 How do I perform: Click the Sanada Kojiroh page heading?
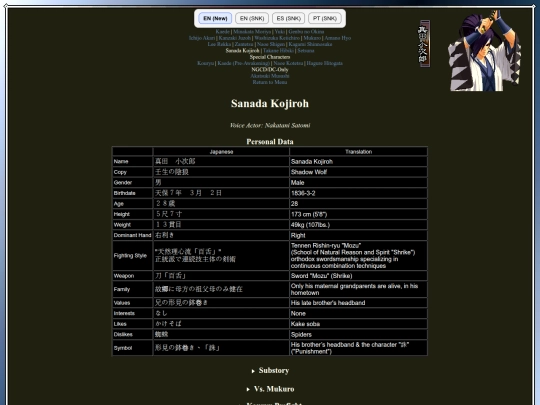(x=270, y=103)
